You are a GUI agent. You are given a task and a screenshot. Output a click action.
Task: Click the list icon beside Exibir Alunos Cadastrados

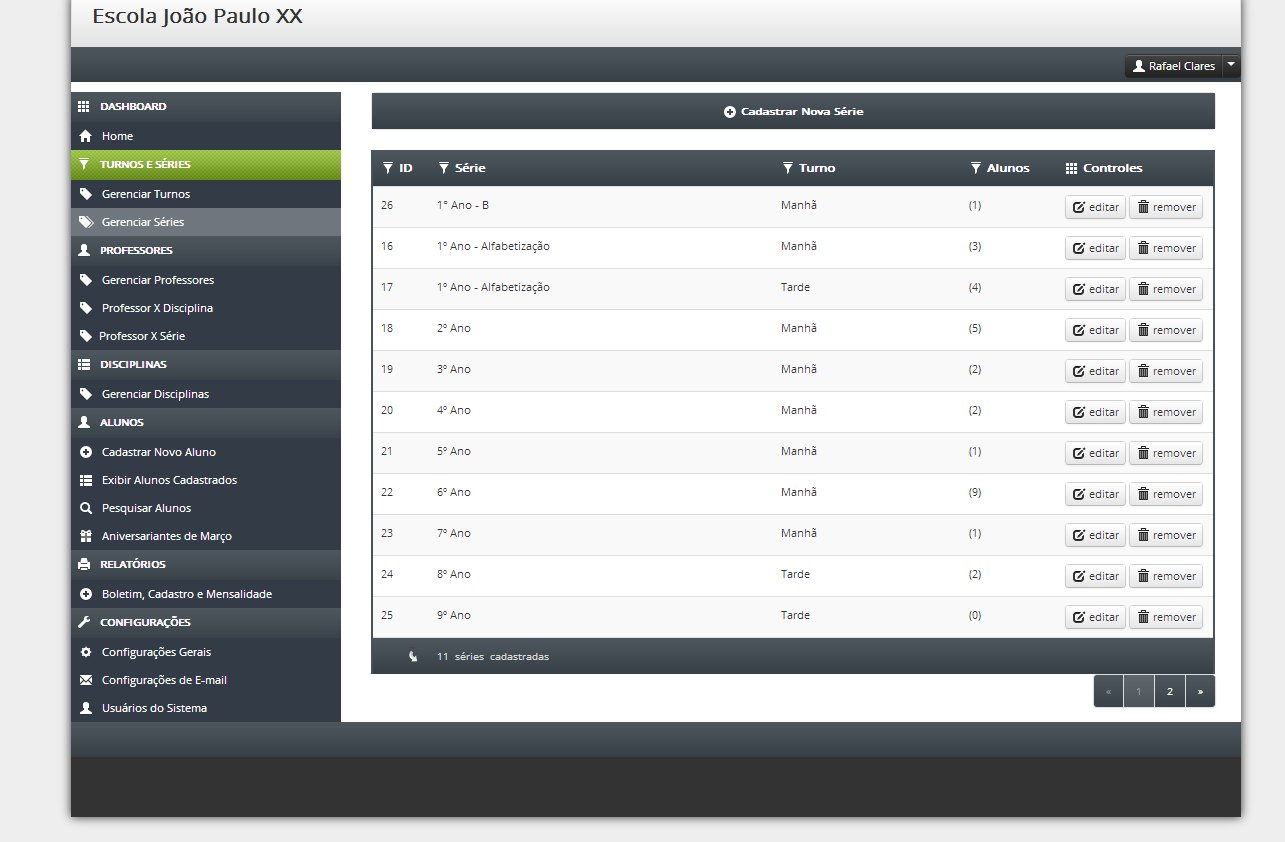point(85,480)
